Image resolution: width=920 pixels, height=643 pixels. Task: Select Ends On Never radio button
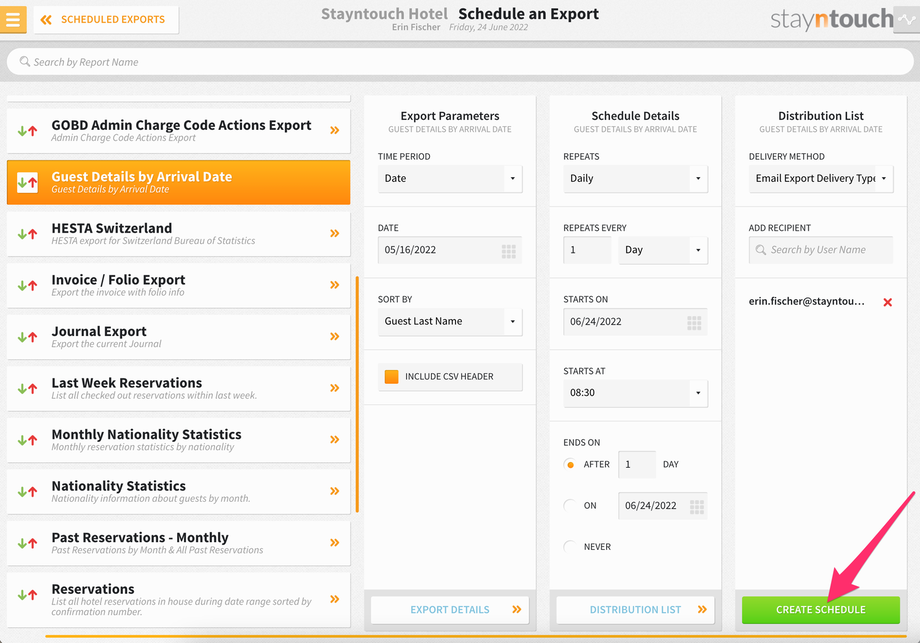pos(570,547)
